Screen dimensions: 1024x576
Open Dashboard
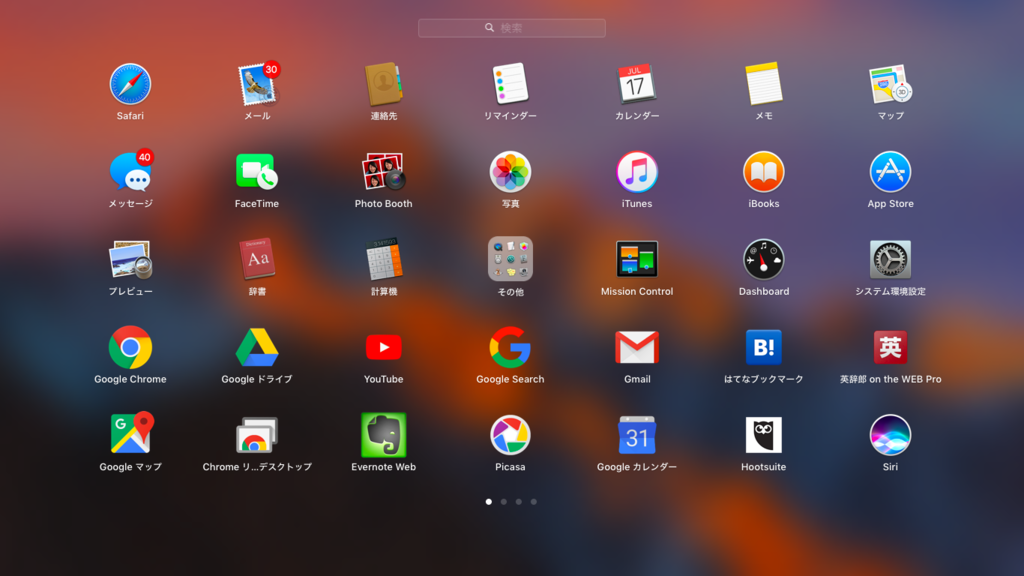click(x=763, y=259)
